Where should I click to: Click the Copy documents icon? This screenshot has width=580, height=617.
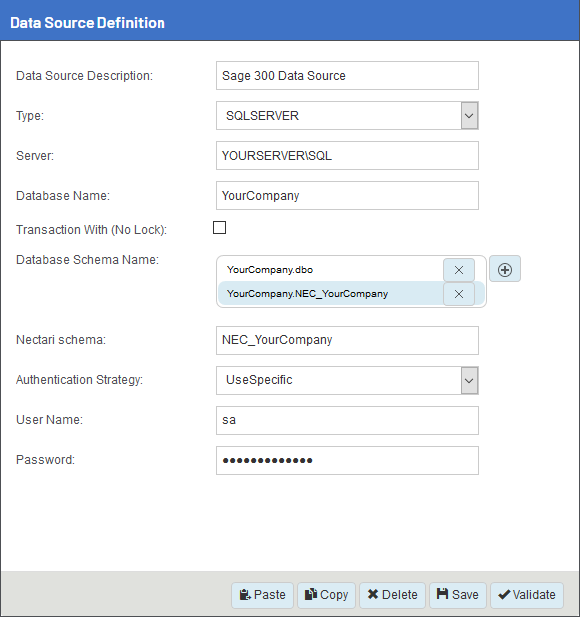(311, 594)
